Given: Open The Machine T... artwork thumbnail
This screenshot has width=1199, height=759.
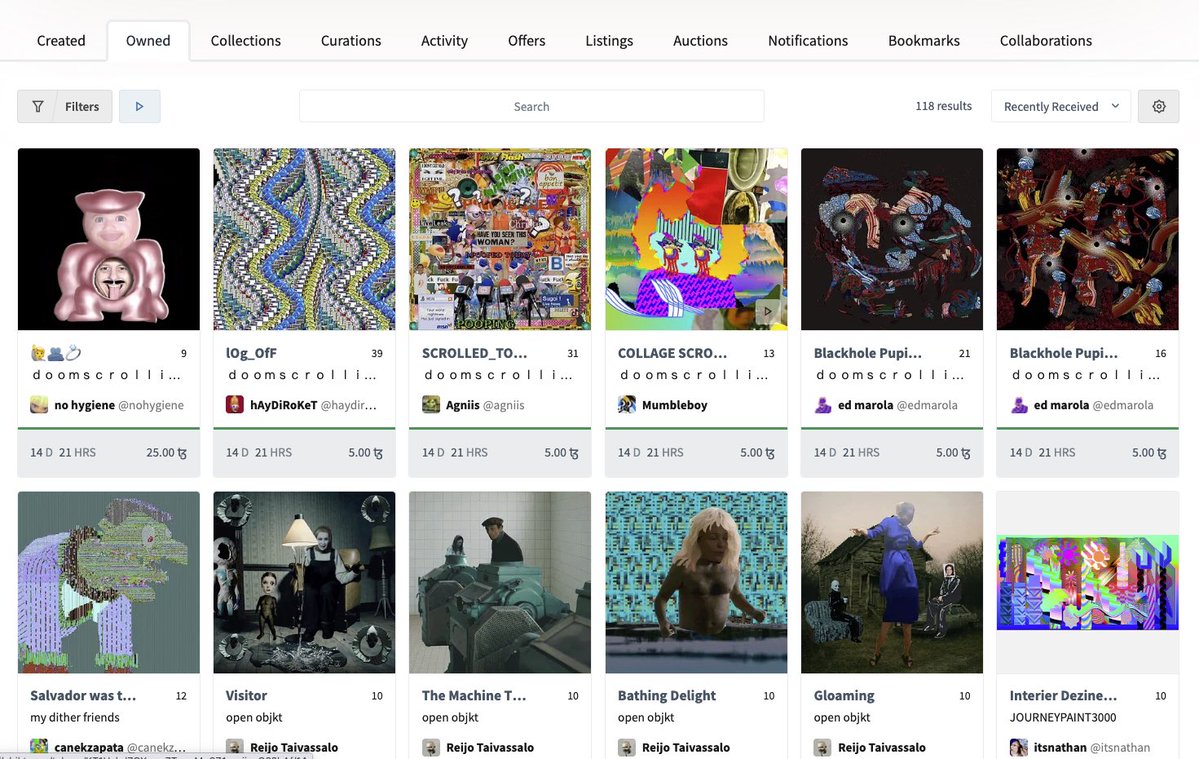Looking at the screenshot, I should coord(500,582).
